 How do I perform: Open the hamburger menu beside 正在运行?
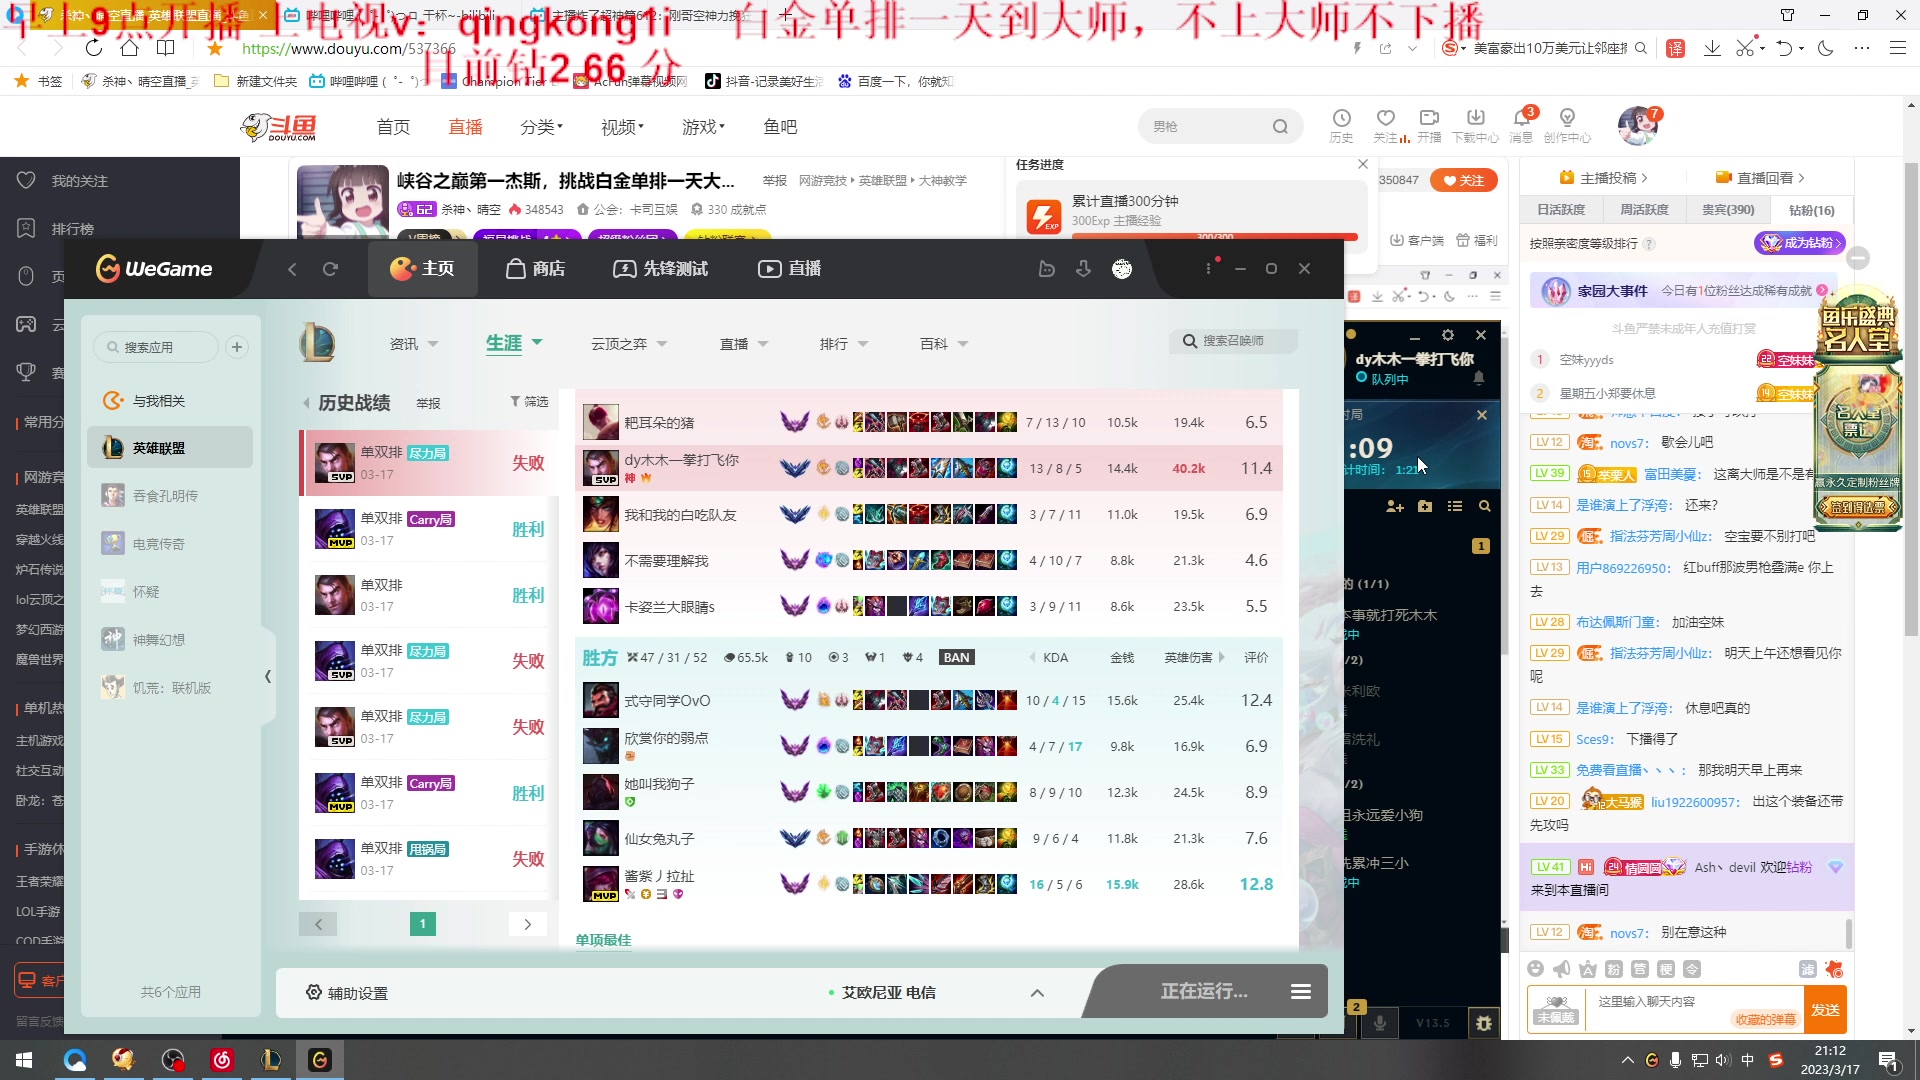tap(1301, 992)
